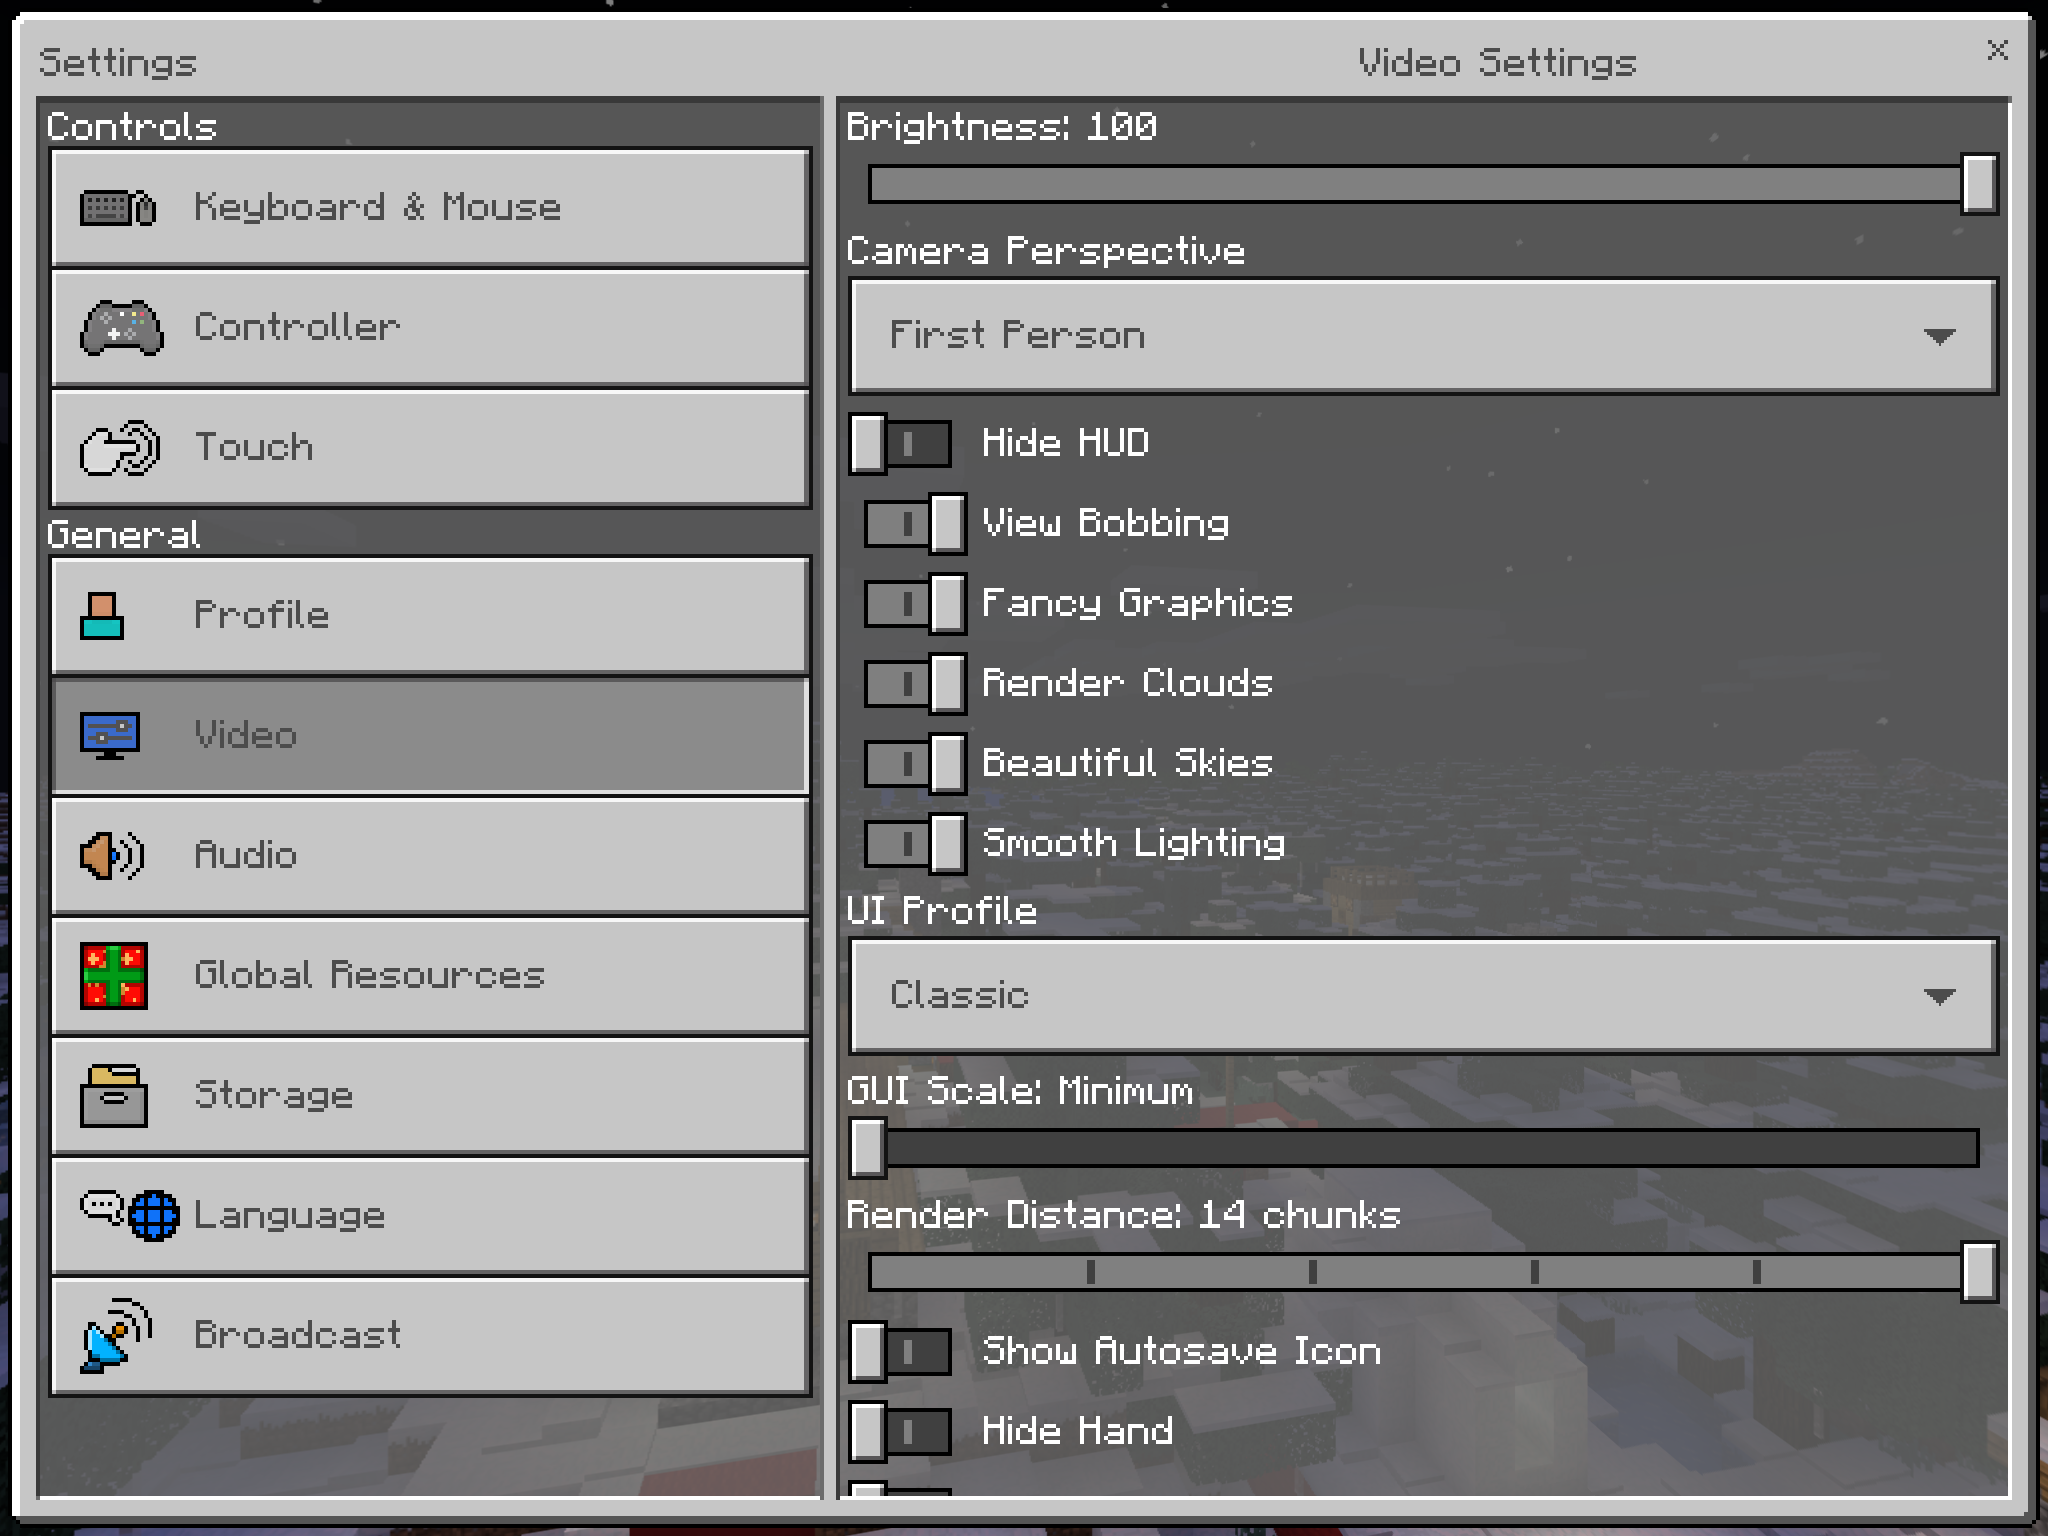Click the keyboard and mouse icon
Image resolution: width=2048 pixels, height=1536 pixels.
118,208
